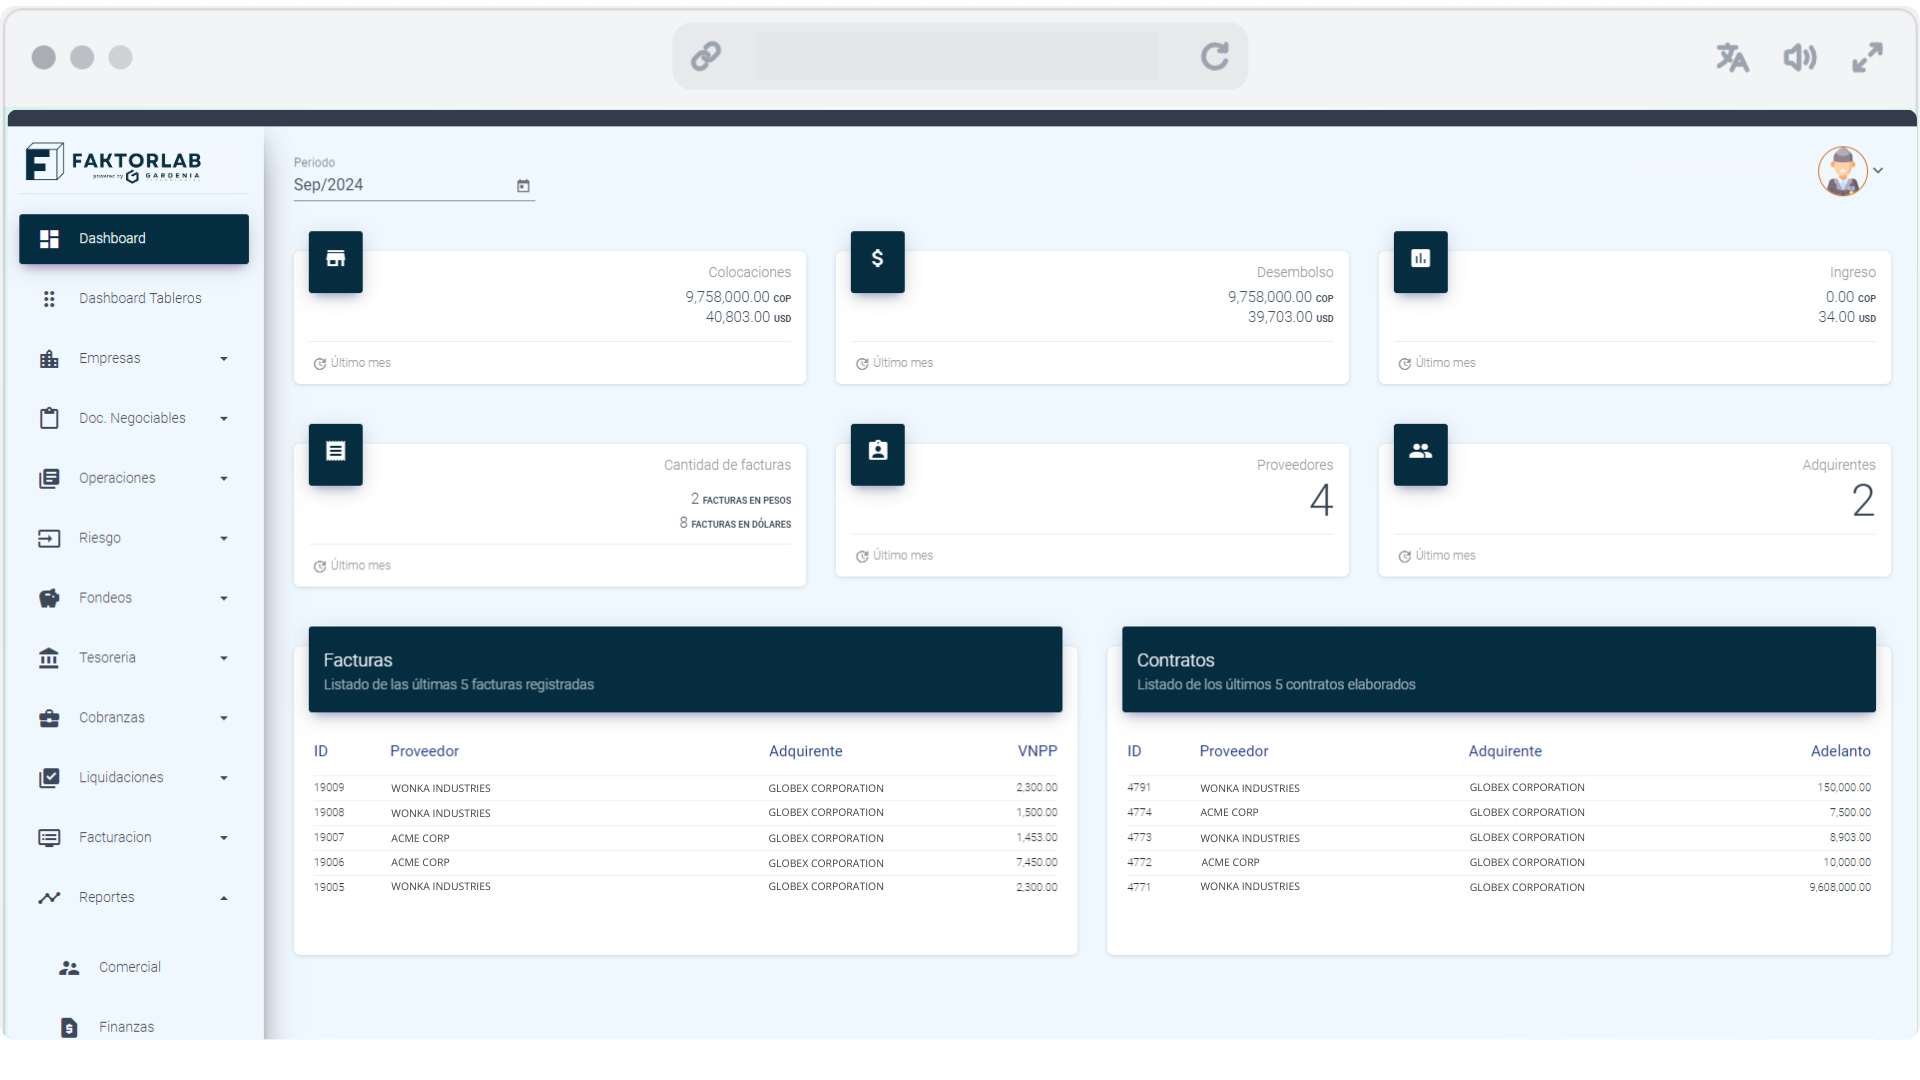The height and width of the screenshot is (1080, 1920).
Task: Expand the Operaciones menu arrow
Action: [x=224, y=479]
